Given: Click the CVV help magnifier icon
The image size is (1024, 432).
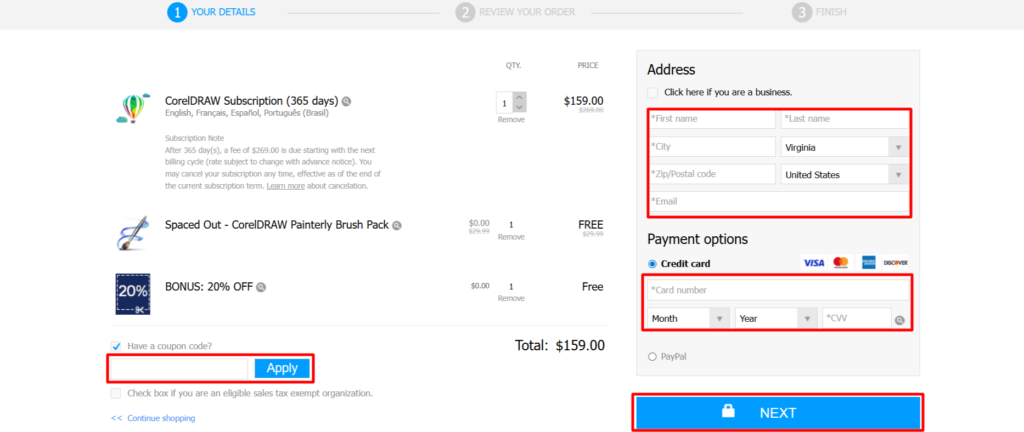Looking at the screenshot, I should [x=900, y=320].
